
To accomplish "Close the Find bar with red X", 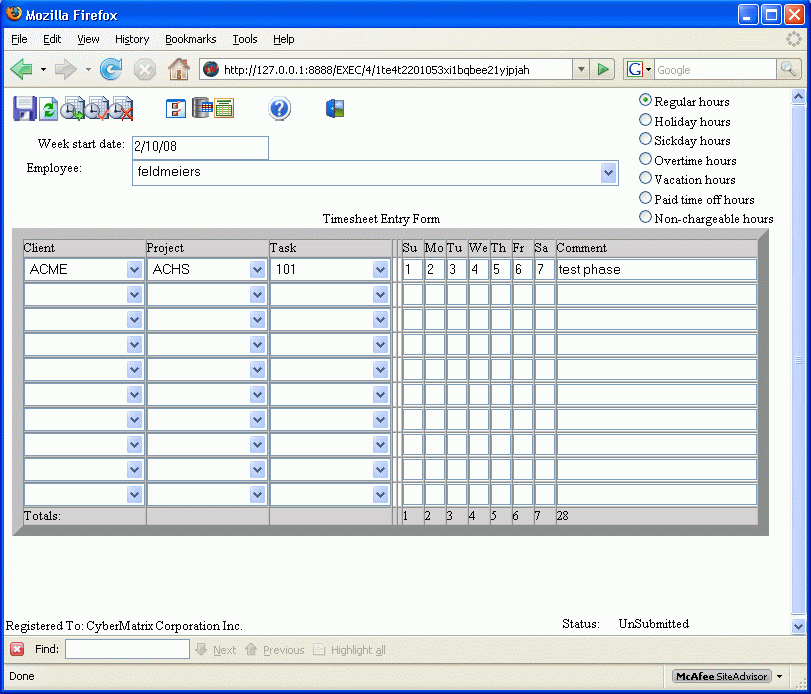I will click(17, 649).
